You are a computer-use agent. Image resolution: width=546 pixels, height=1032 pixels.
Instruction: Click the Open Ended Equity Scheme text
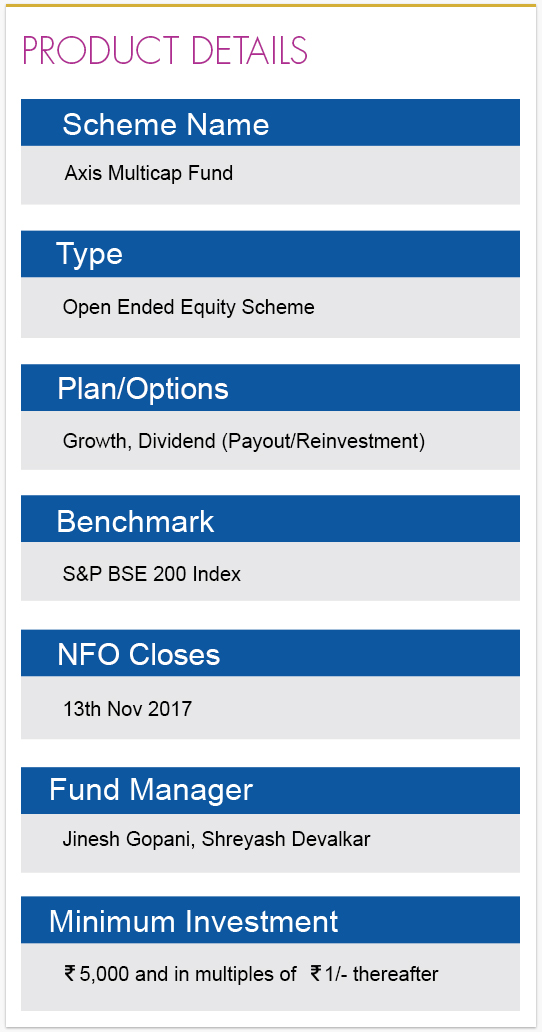(x=189, y=307)
